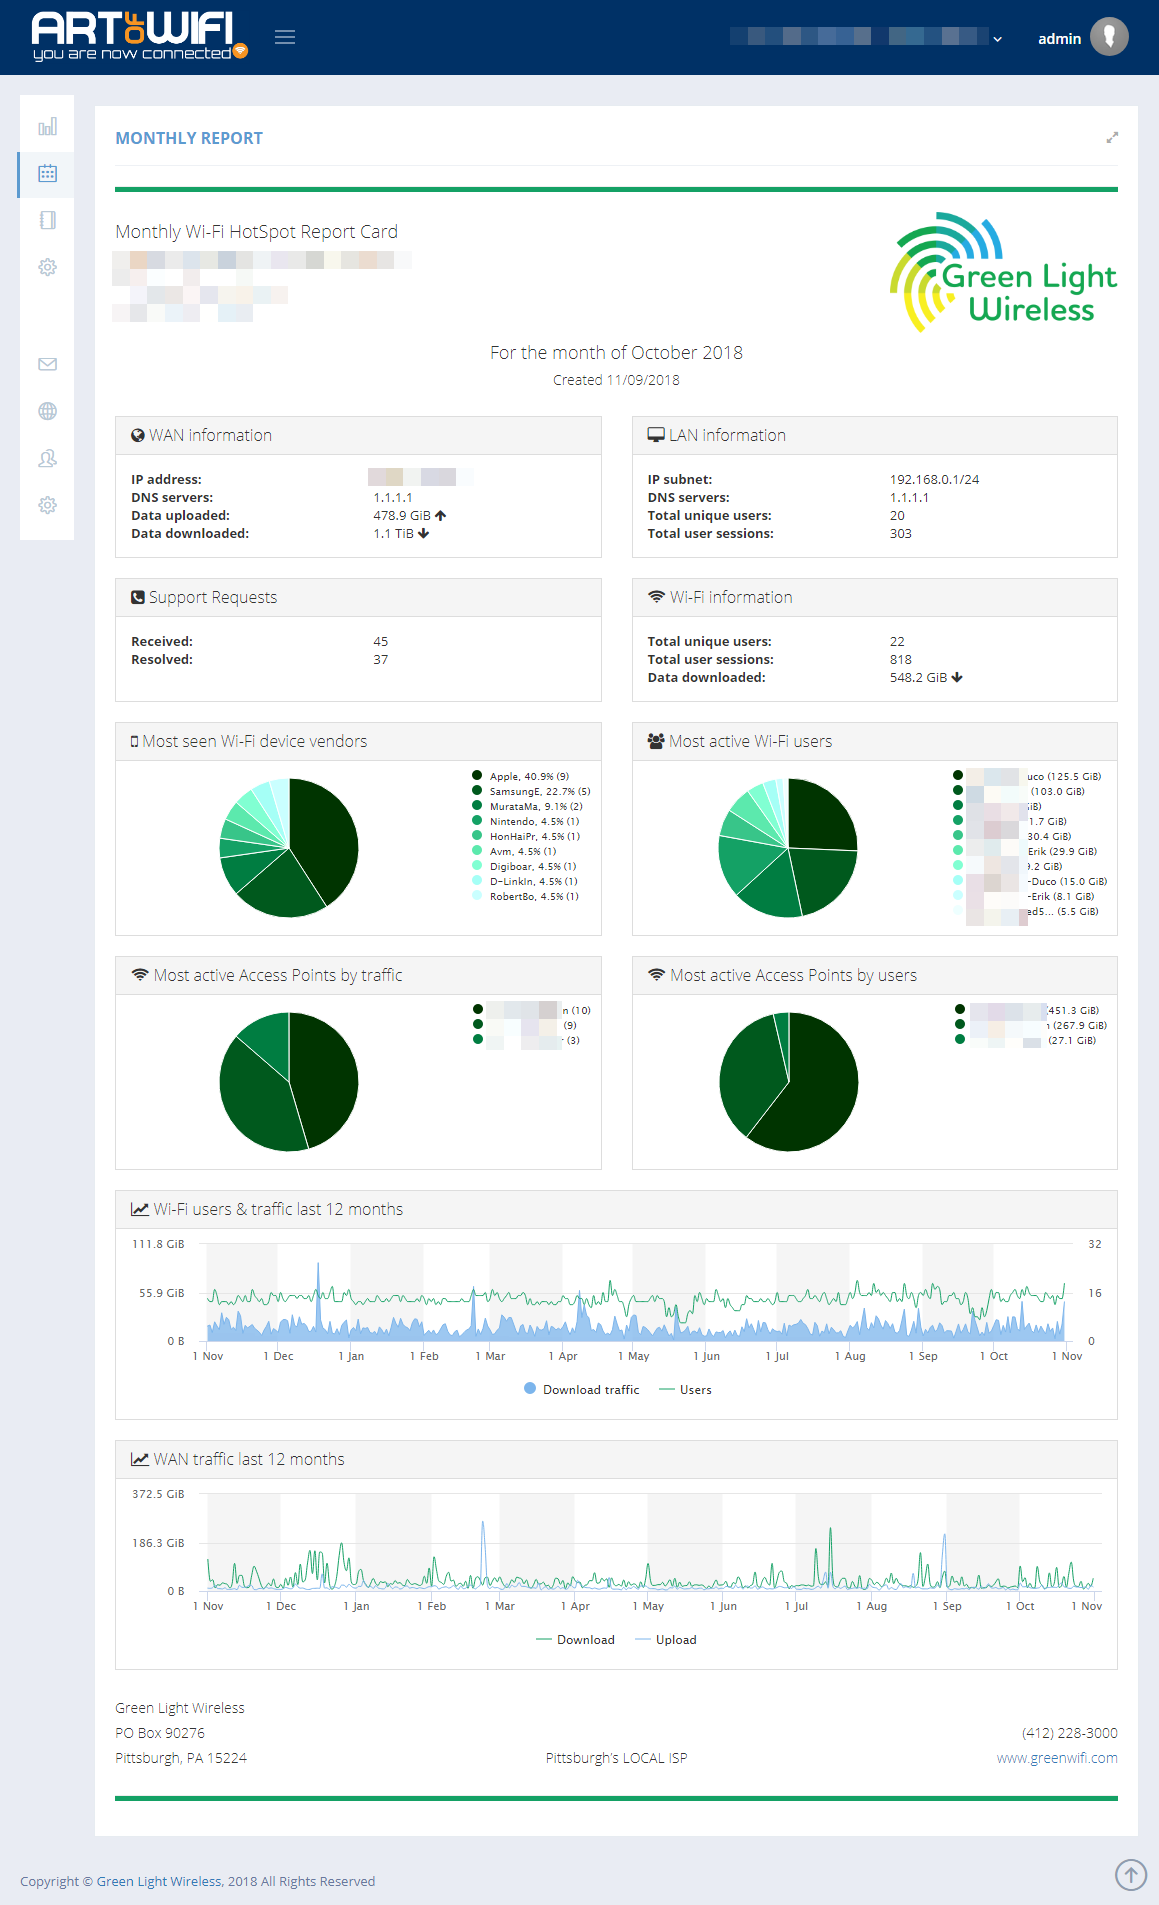Click the envelope mail icon in sidebar
Screen dimensions: 1159x1905
point(47,364)
